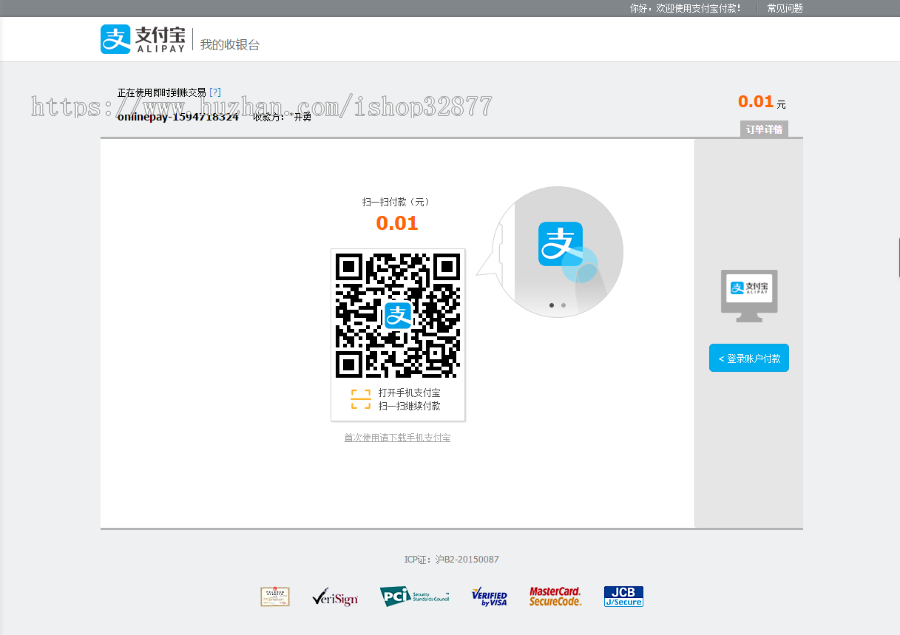The image size is (900, 635).
Task: Click the PCI Security Standards badge
Action: tap(414, 597)
